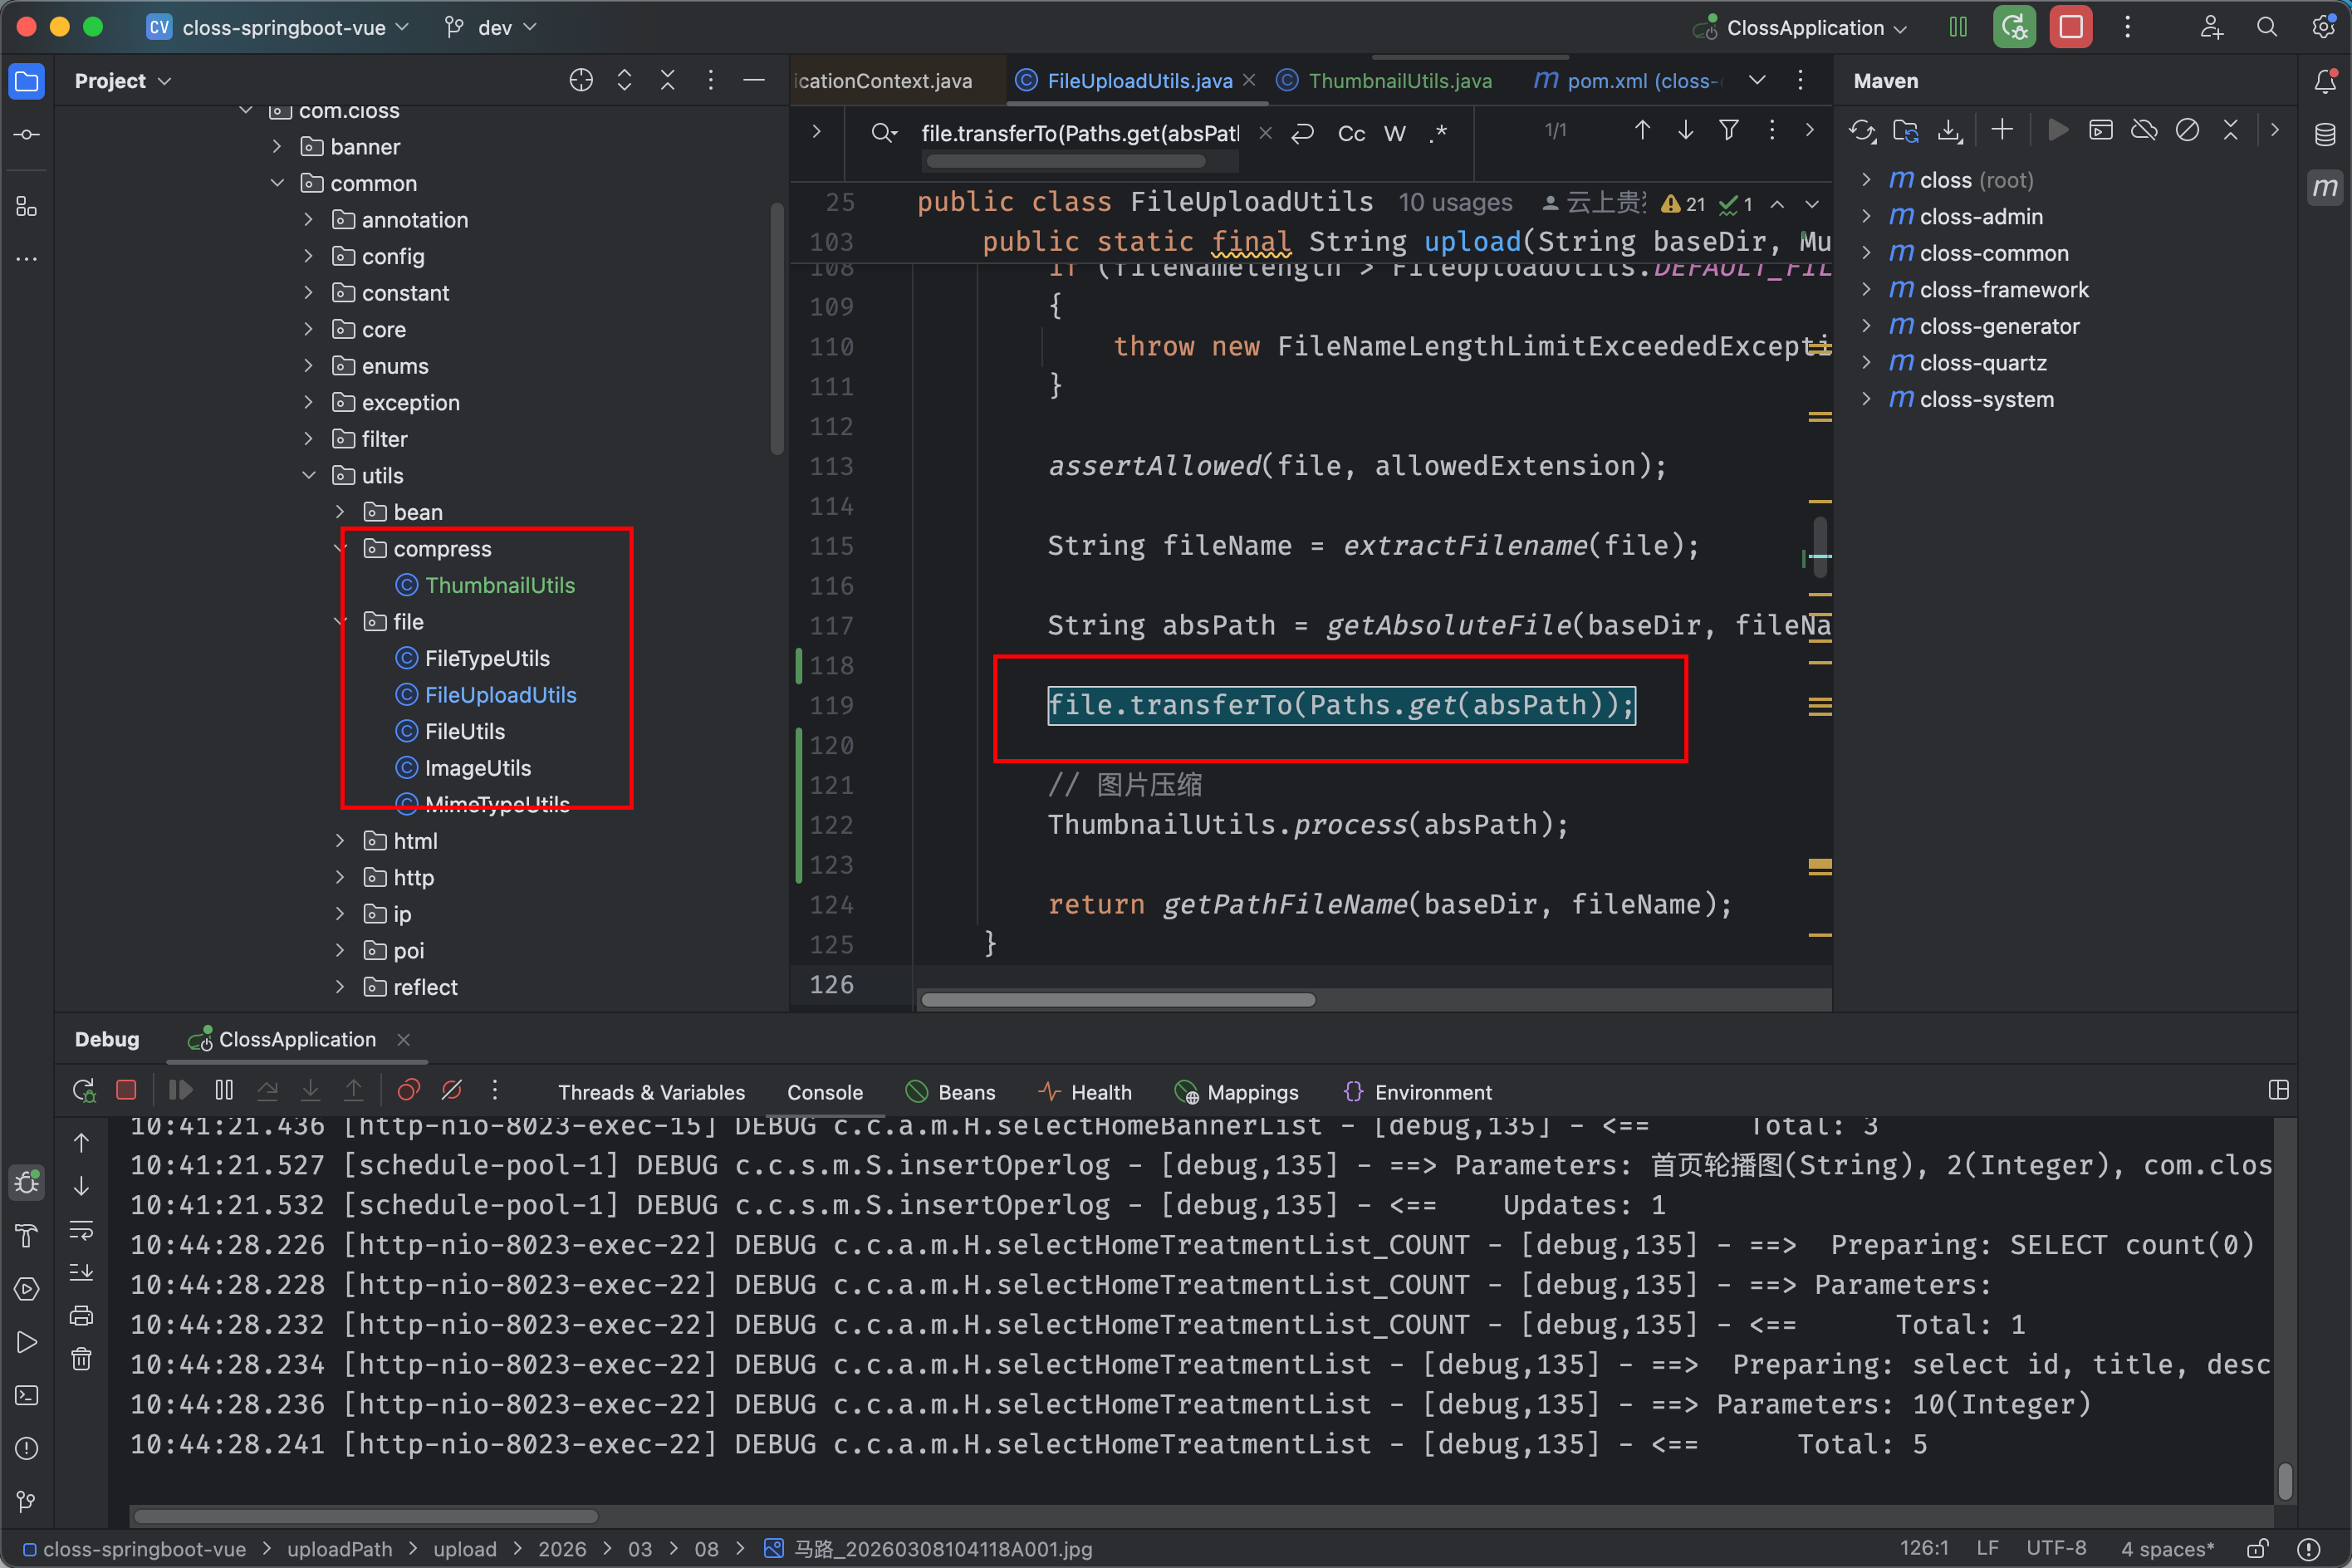Switch to Threads & Variables tab
Screen dimensions: 2352x1568
pos(651,1092)
